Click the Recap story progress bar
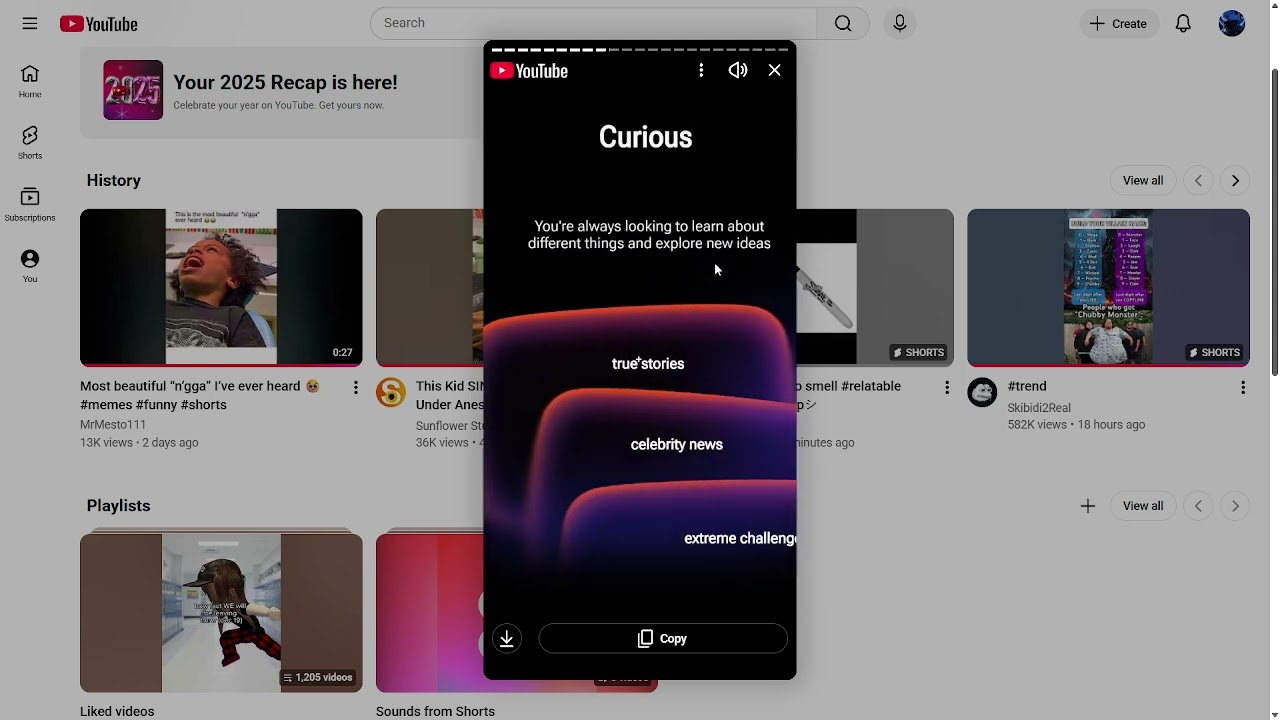The width and height of the screenshot is (1280, 720). tap(640, 49)
